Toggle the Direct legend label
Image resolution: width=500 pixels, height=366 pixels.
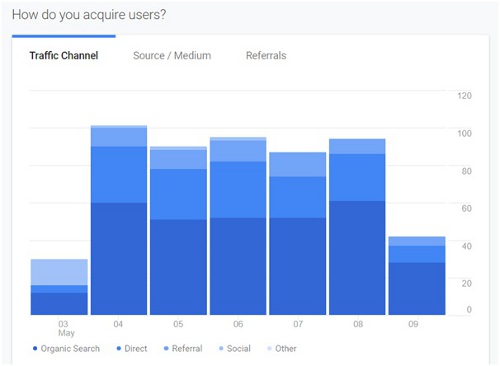(x=136, y=349)
